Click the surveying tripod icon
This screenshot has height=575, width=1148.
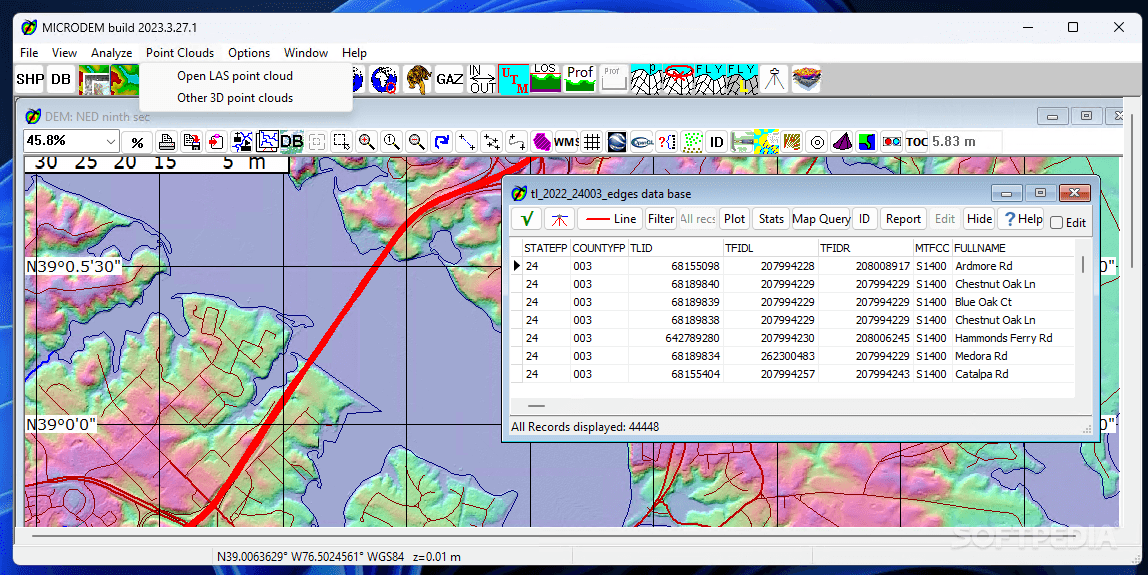coord(774,79)
